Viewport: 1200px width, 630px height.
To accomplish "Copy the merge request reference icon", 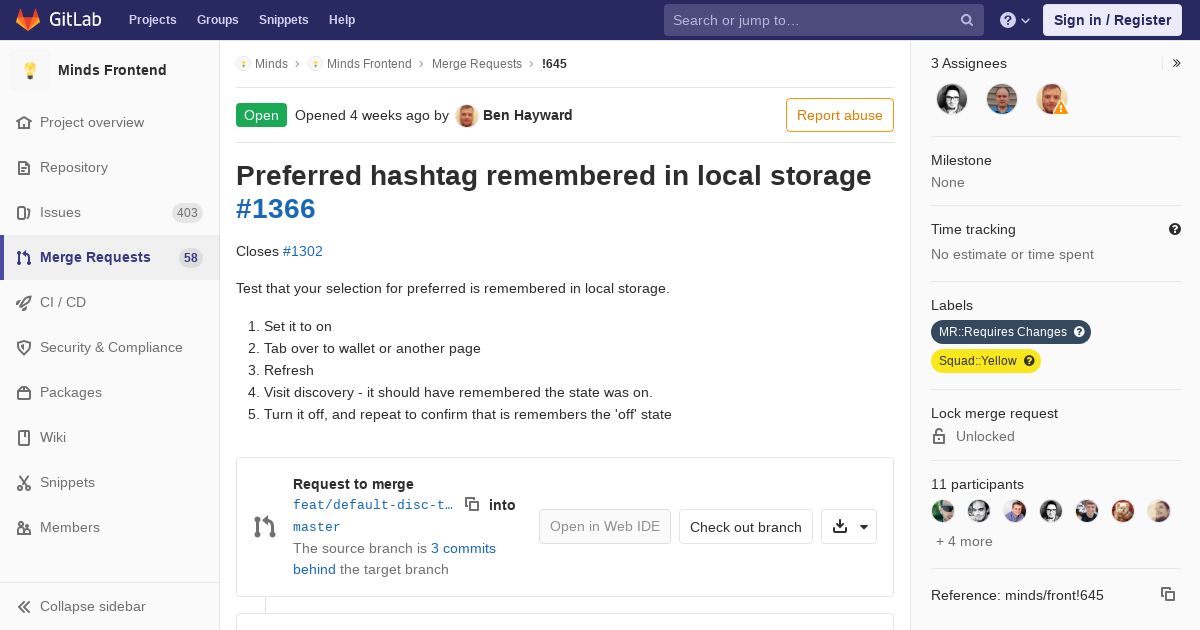I will (x=1167, y=594).
